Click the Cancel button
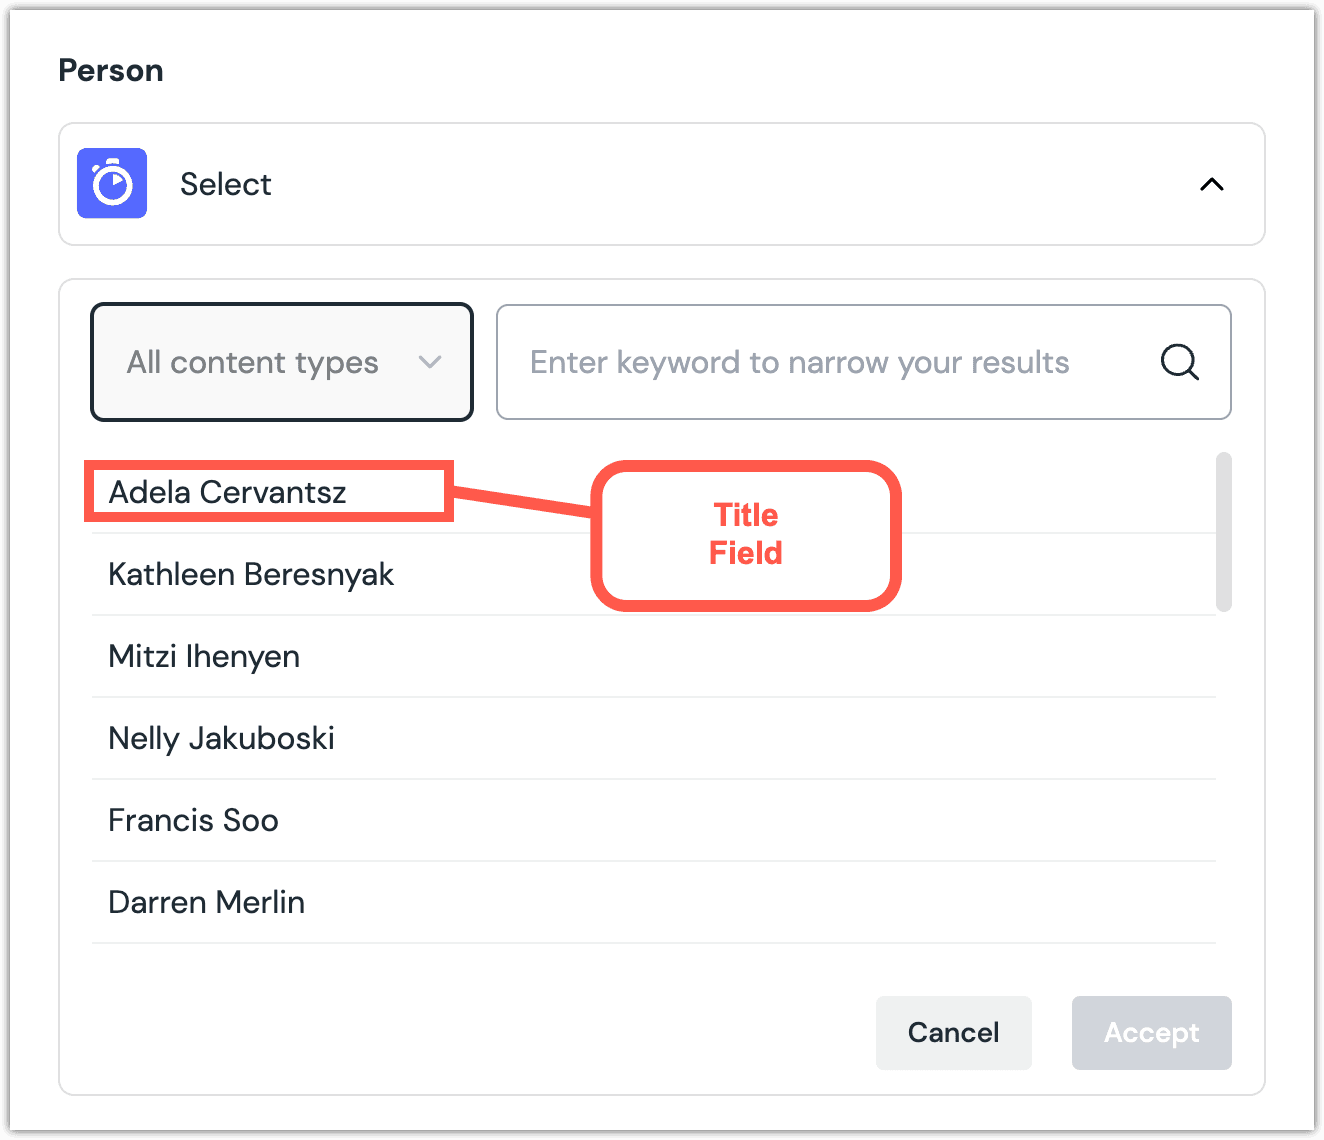The image size is (1324, 1140). [x=953, y=1033]
